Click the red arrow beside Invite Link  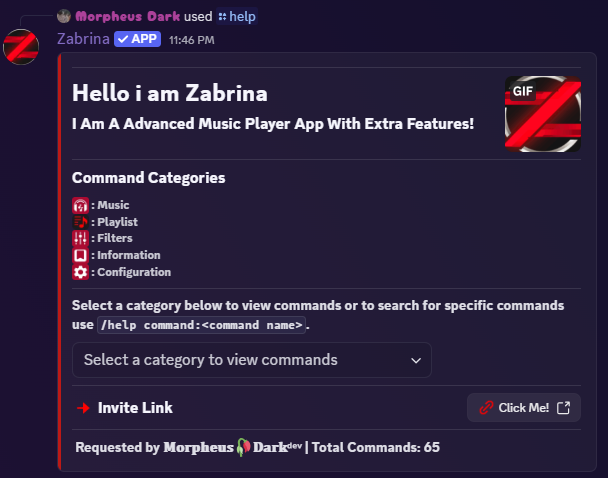pyautogui.click(x=83, y=408)
